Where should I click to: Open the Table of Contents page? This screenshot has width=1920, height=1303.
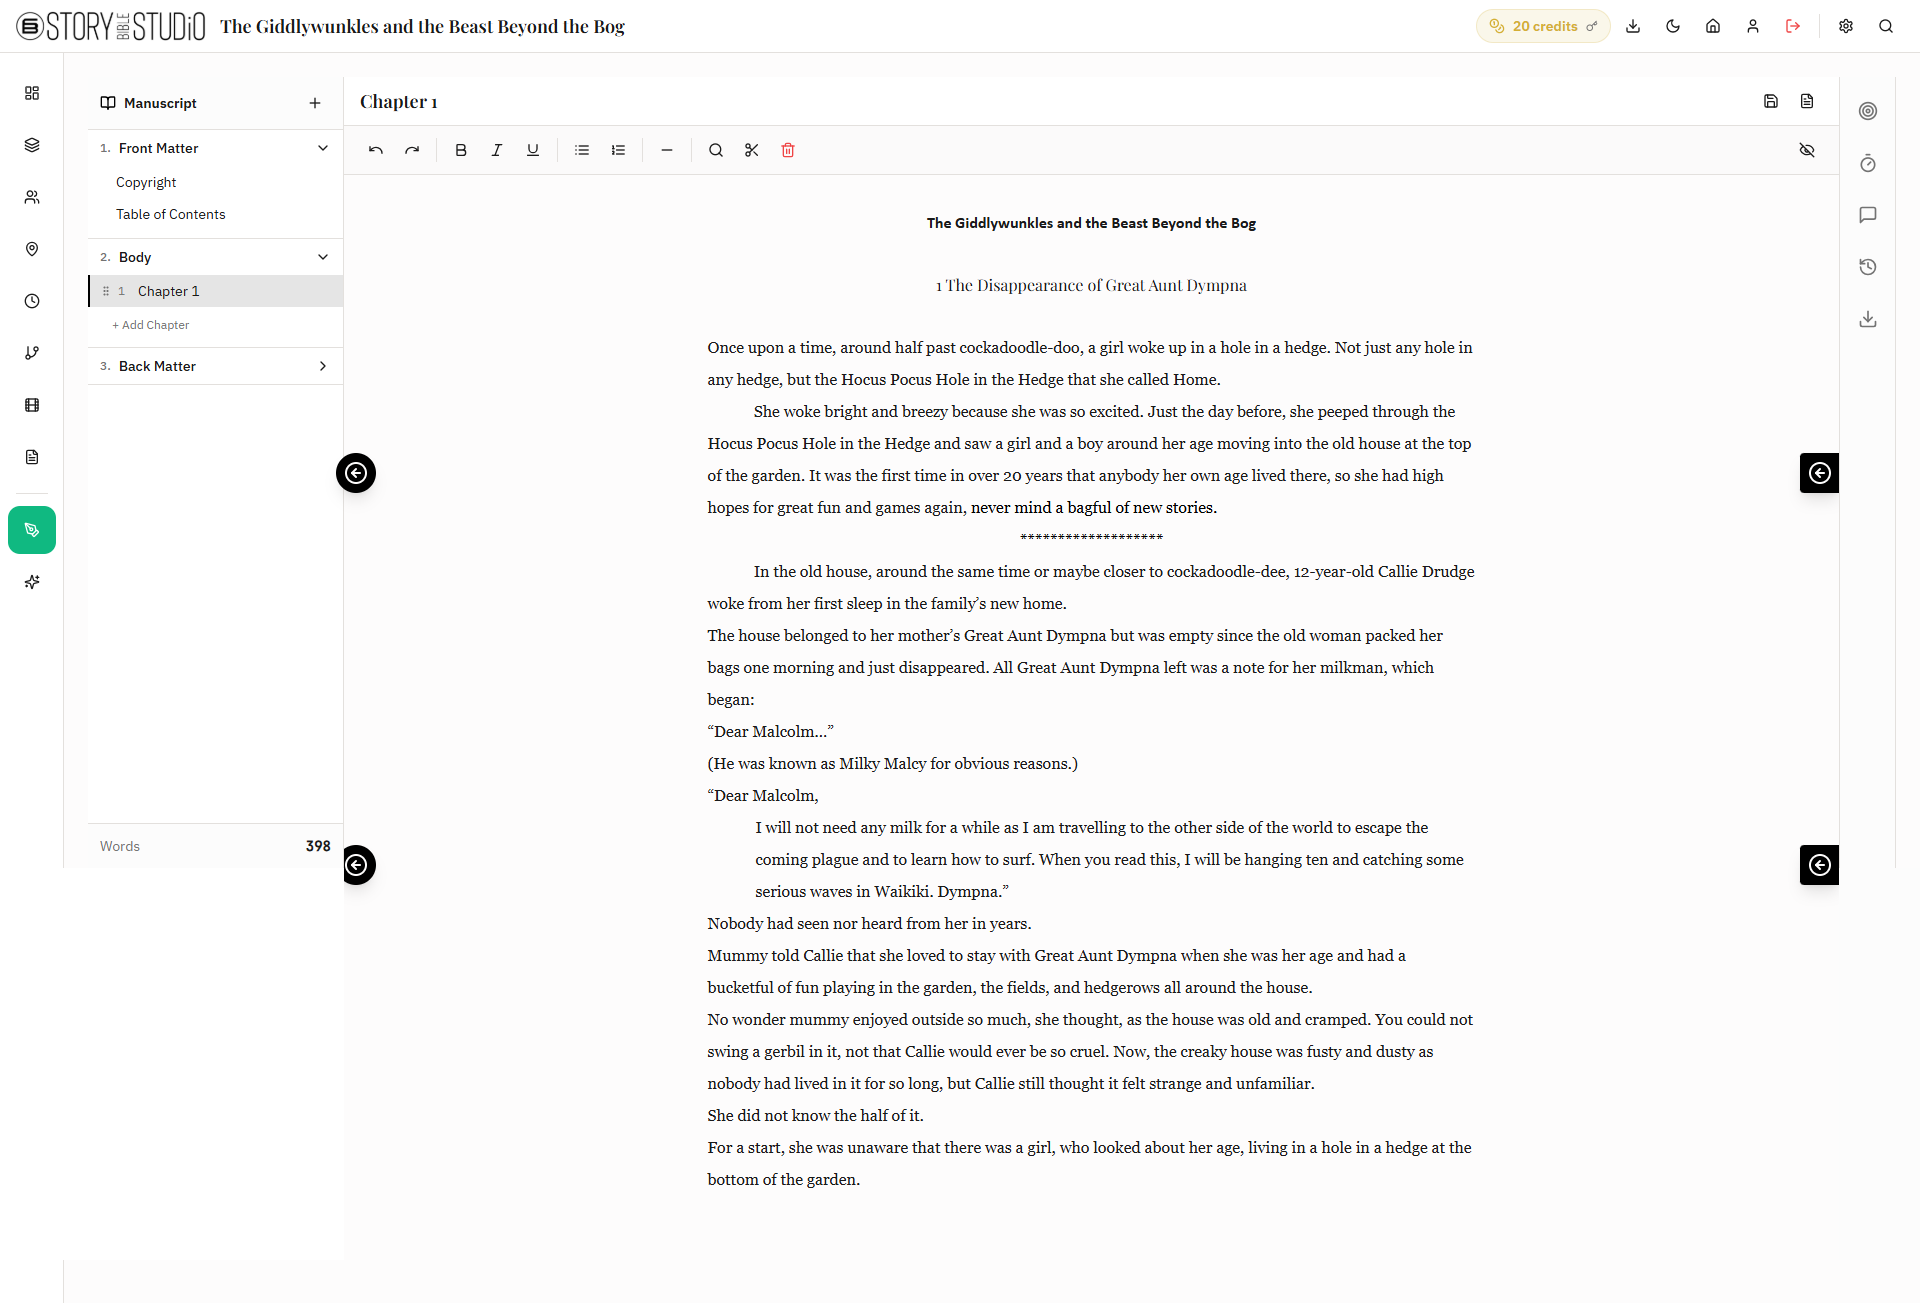point(171,214)
